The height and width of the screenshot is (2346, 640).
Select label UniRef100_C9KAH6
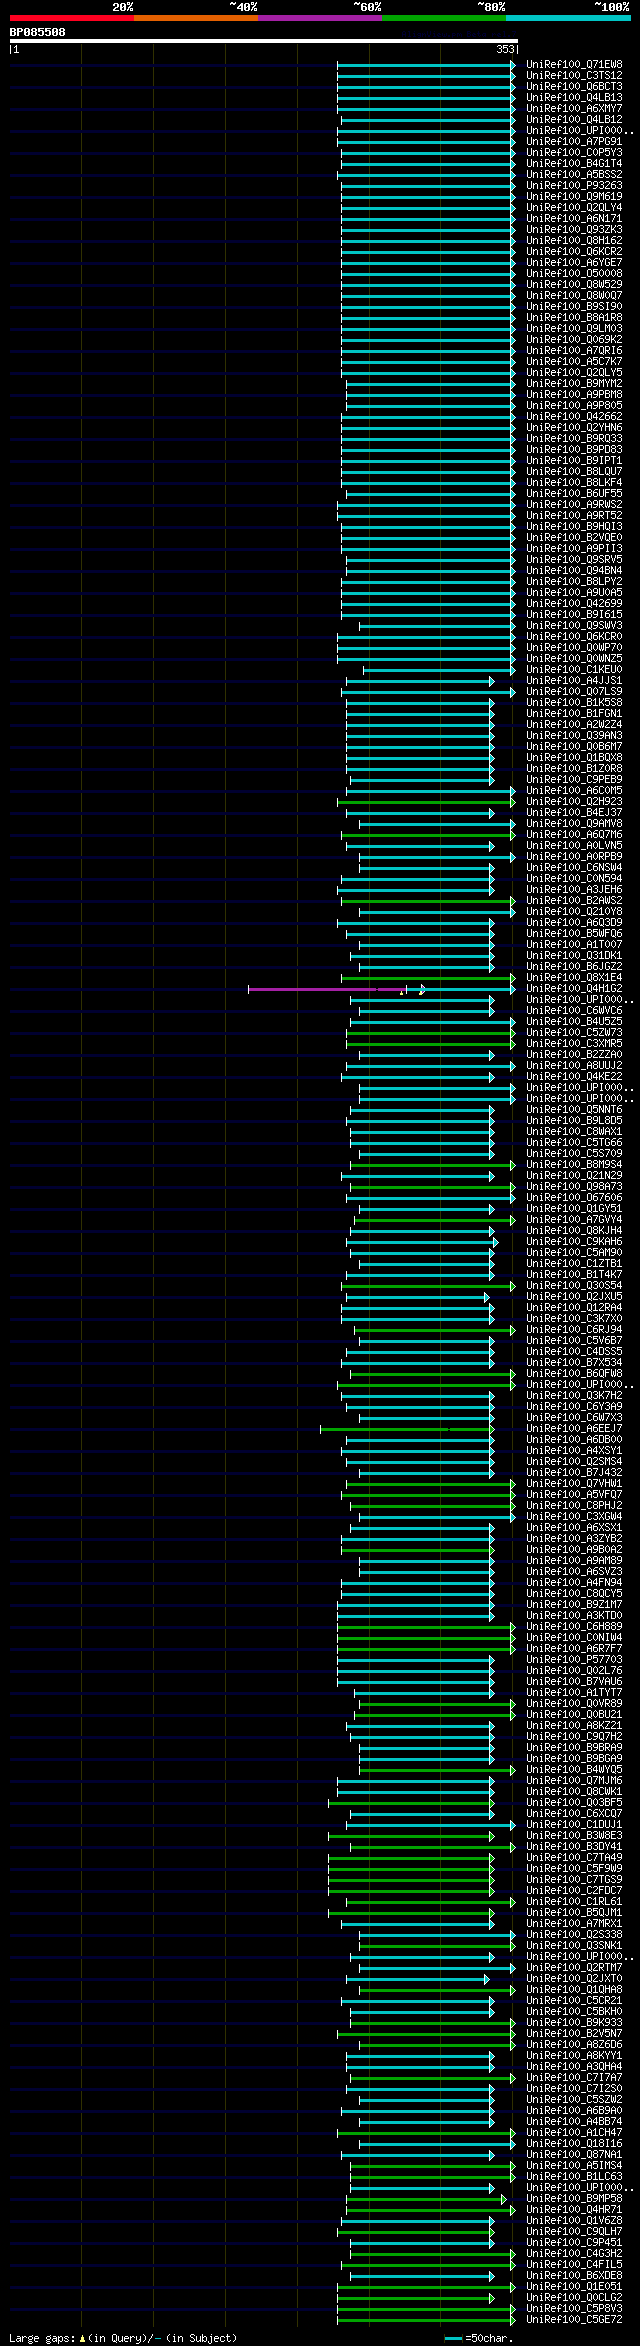click(x=574, y=1242)
